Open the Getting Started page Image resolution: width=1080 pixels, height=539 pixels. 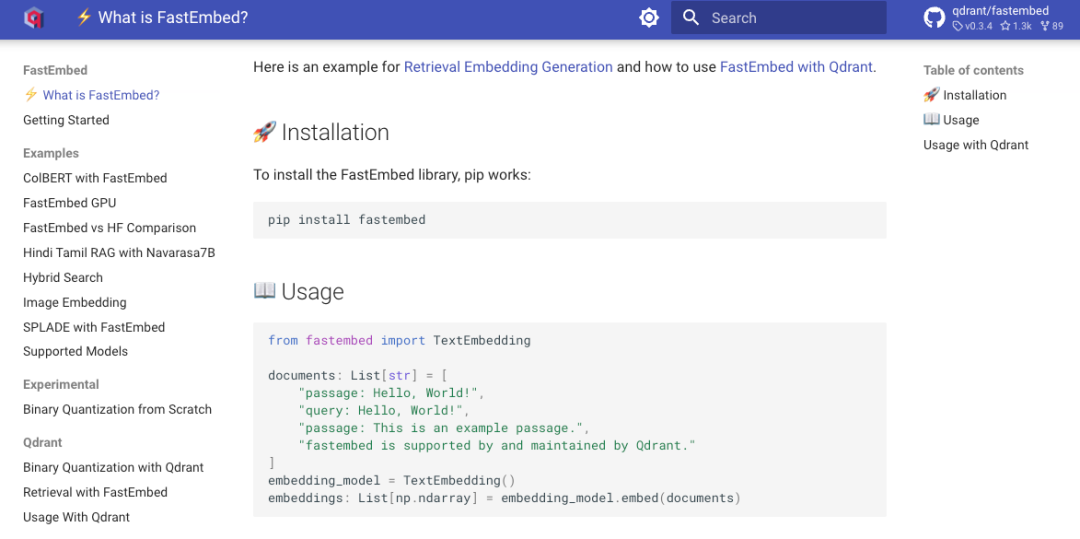[x=66, y=120]
